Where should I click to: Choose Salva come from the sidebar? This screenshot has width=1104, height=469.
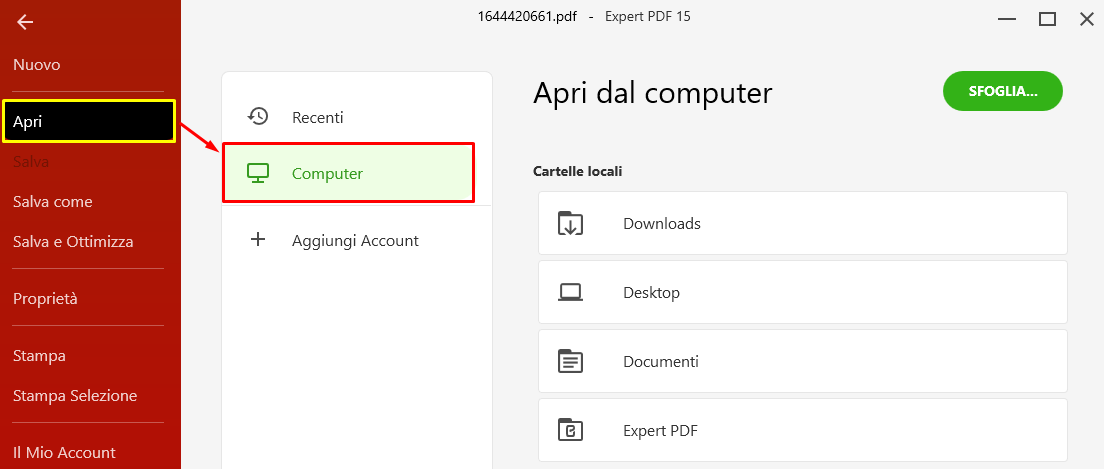coord(53,202)
